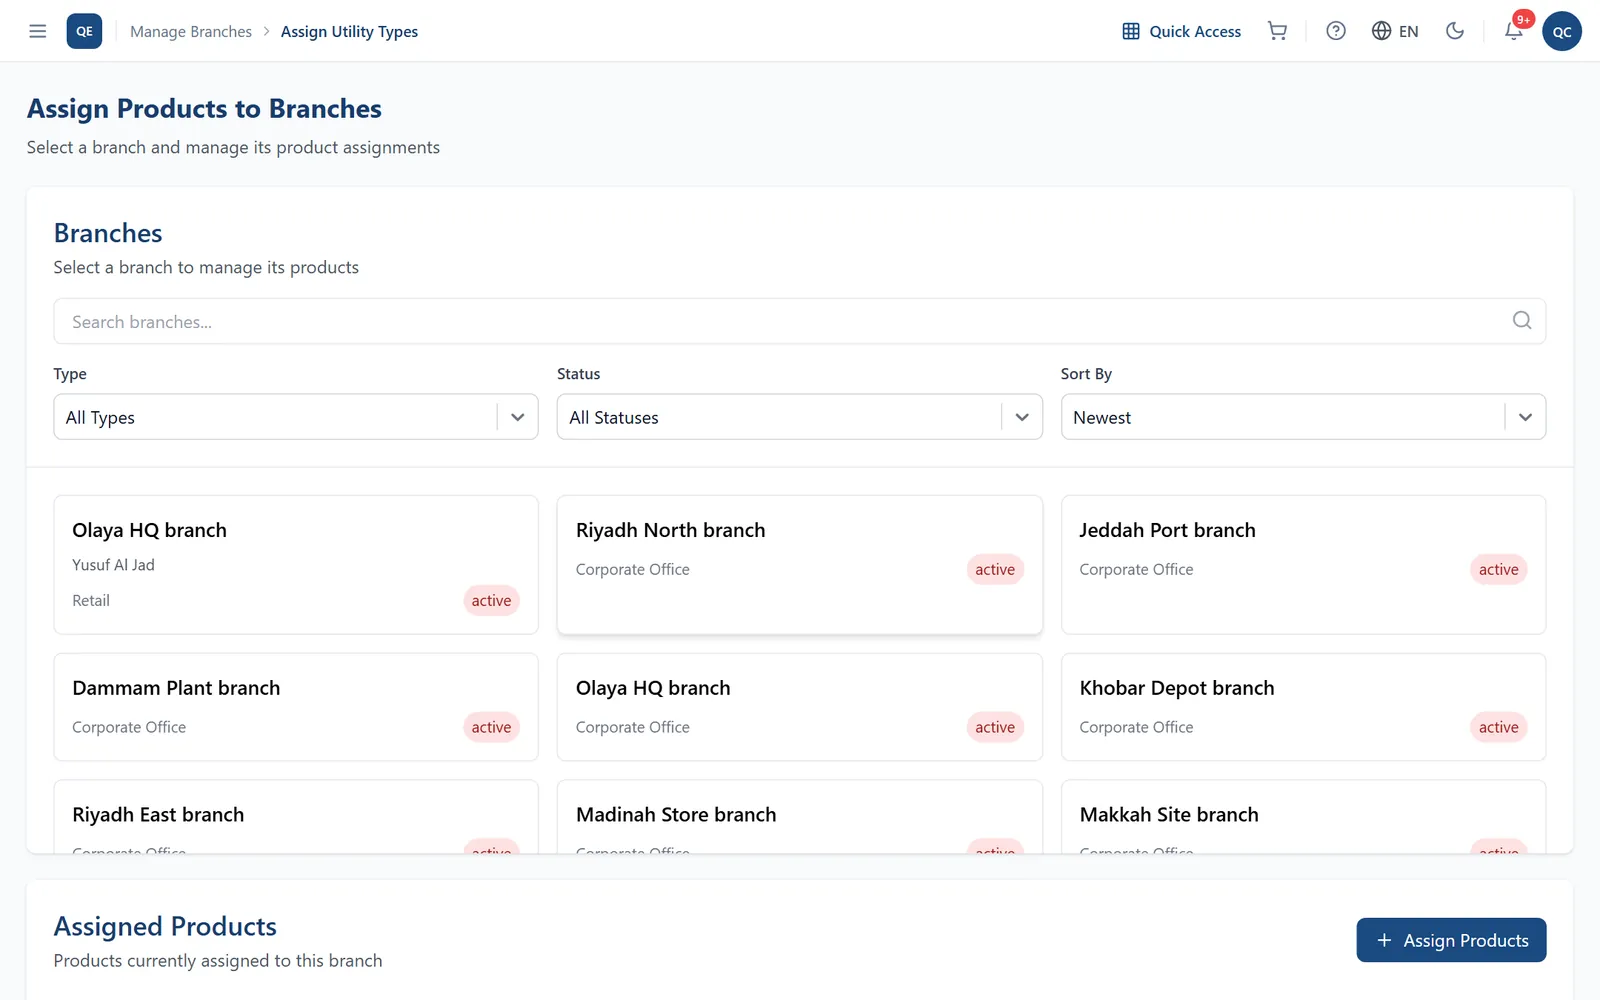Click the Assign Utility Types breadcrumb
The height and width of the screenshot is (1000, 1600).
[x=349, y=32]
